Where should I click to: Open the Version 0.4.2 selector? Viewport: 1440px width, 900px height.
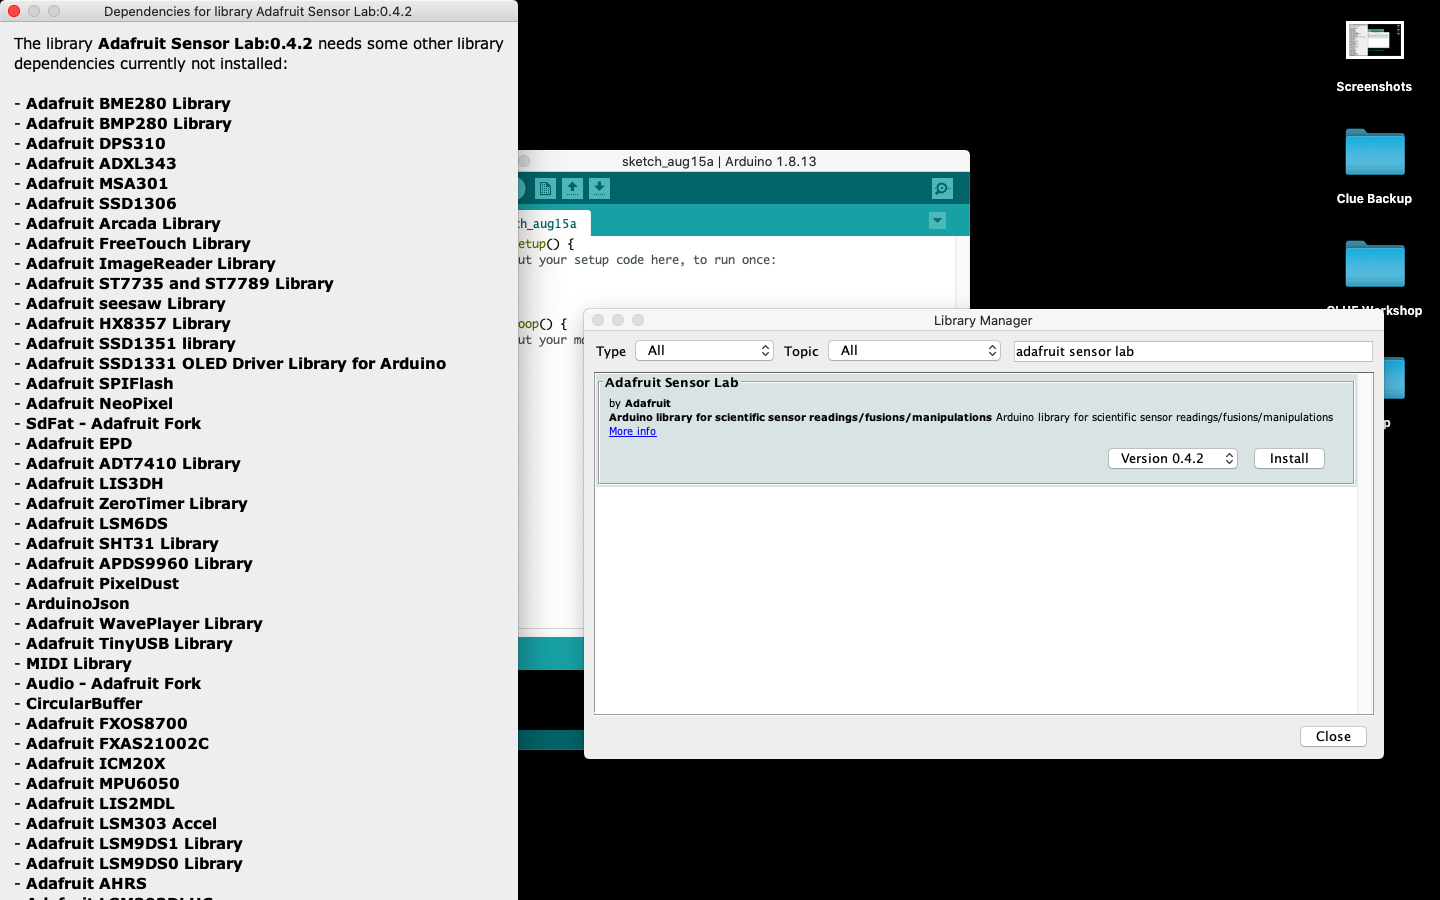pos(1173,458)
